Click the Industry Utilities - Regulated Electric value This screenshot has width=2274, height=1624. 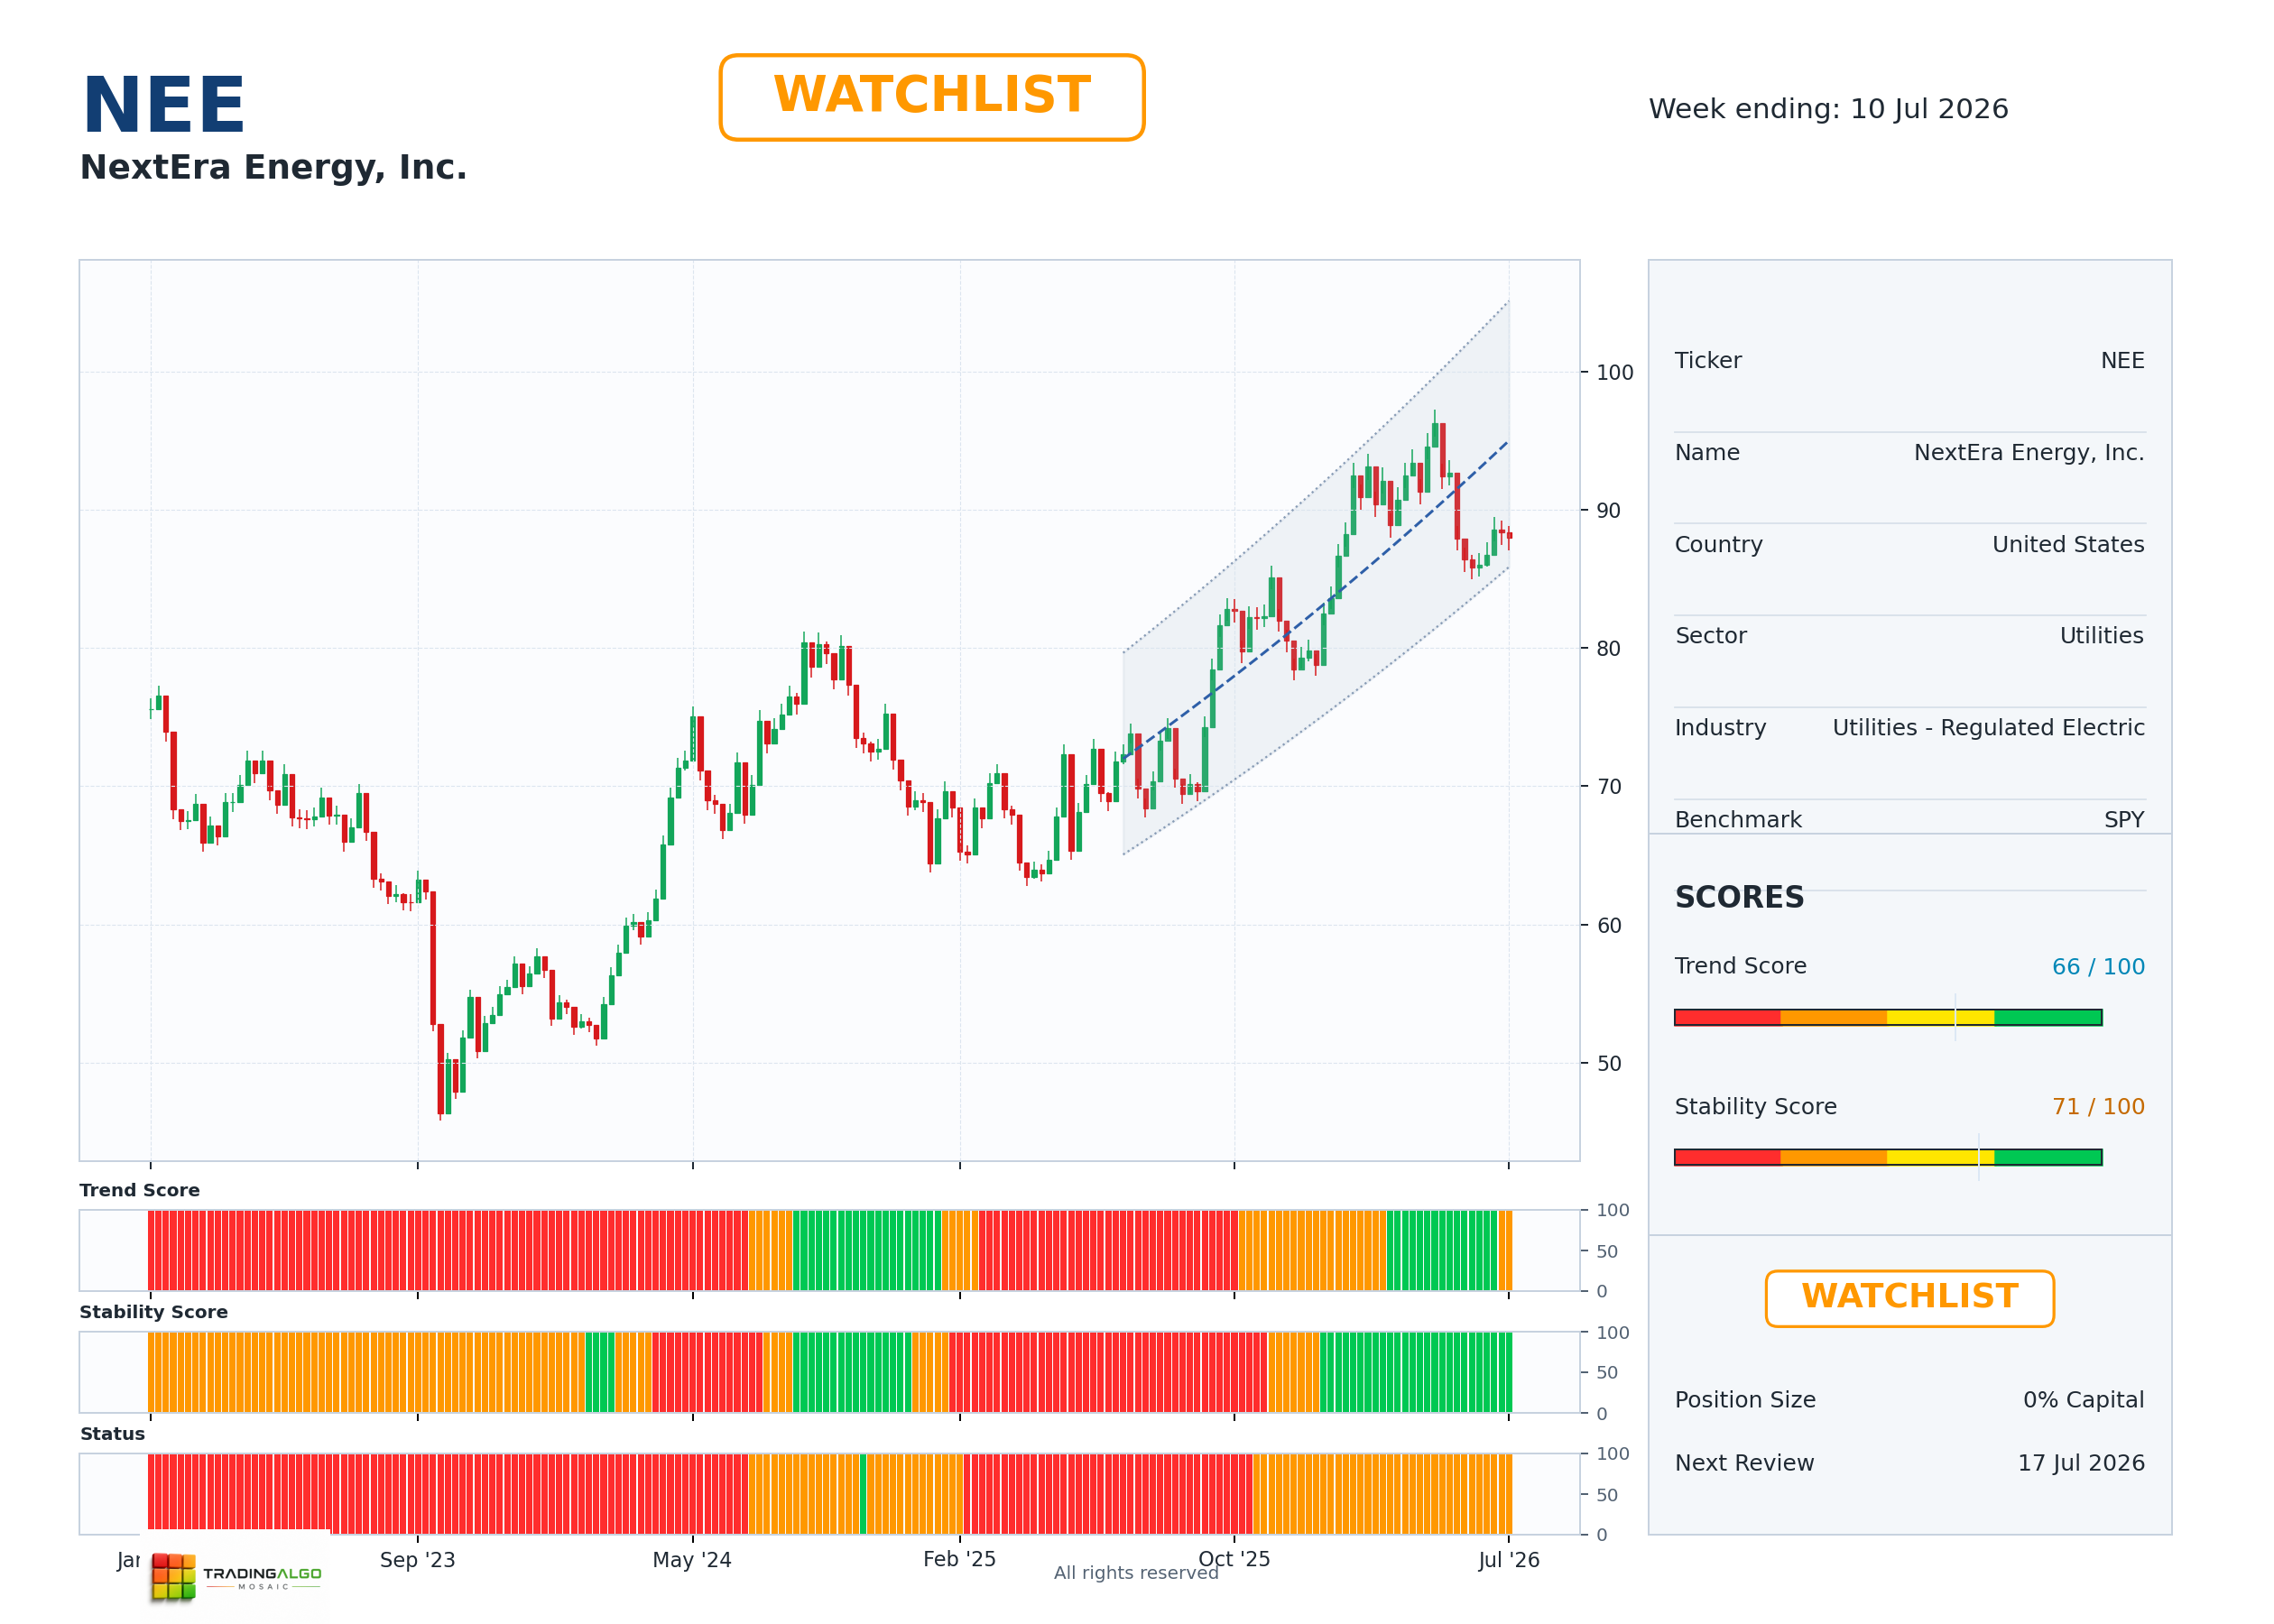[1988, 728]
